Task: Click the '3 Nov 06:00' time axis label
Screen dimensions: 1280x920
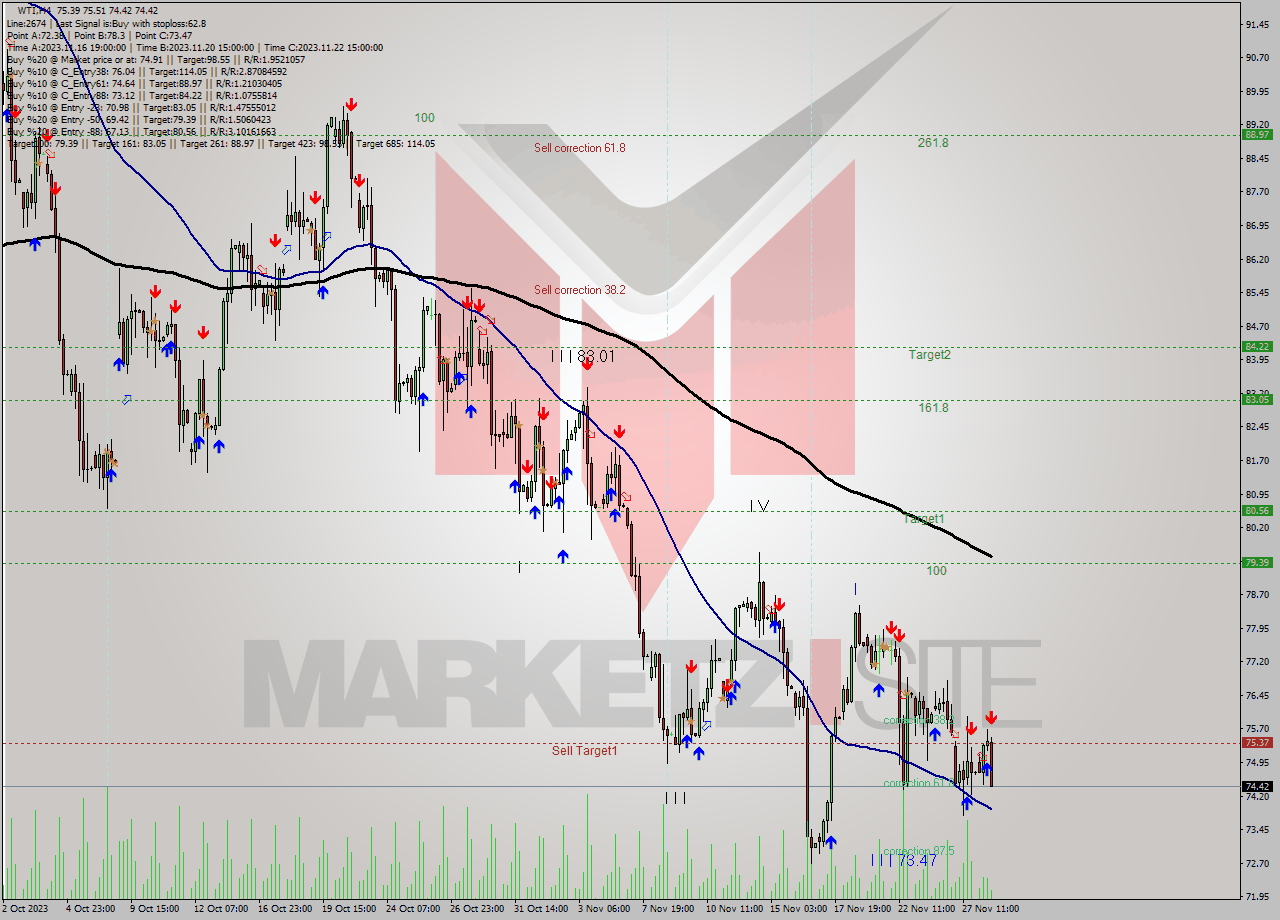Action: (604, 909)
